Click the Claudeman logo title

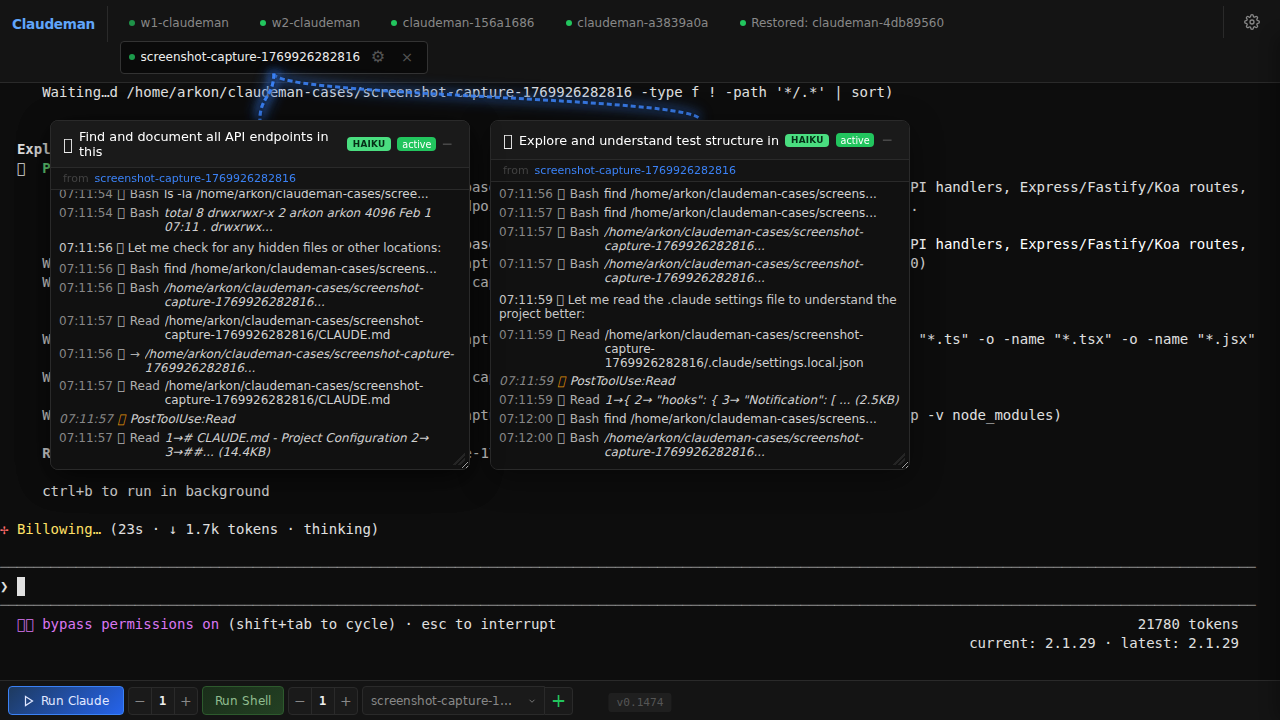[53, 23]
